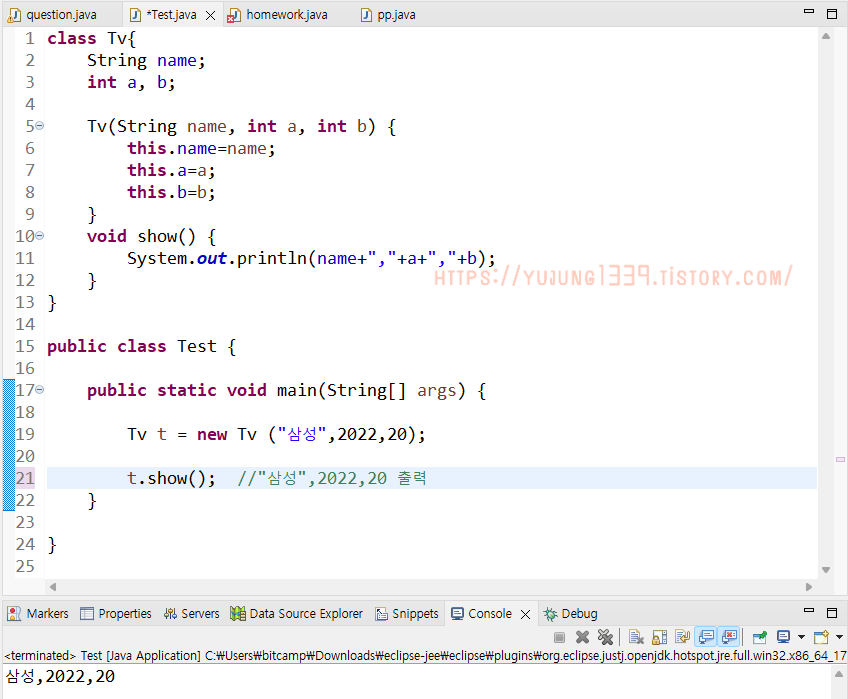This screenshot has width=848, height=699.
Task: Collapse the show() method fold at line 10
Action: pyautogui.click(x=39, y=236)
